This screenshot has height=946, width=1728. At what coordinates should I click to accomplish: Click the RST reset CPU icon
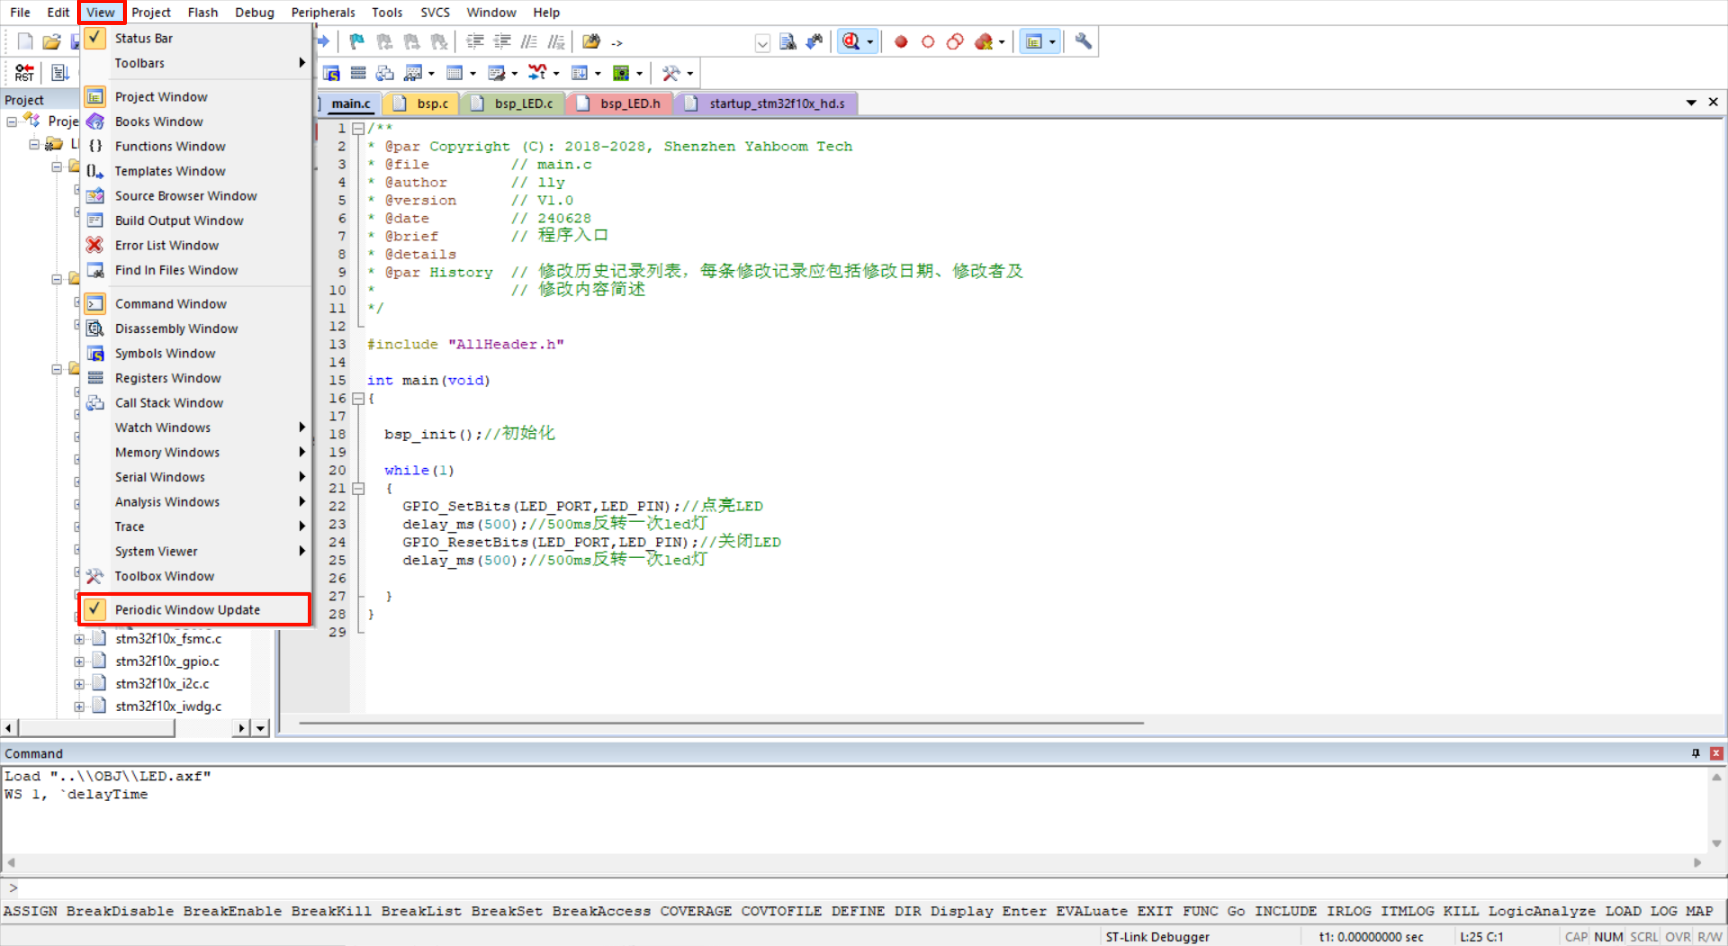[24, 72]
